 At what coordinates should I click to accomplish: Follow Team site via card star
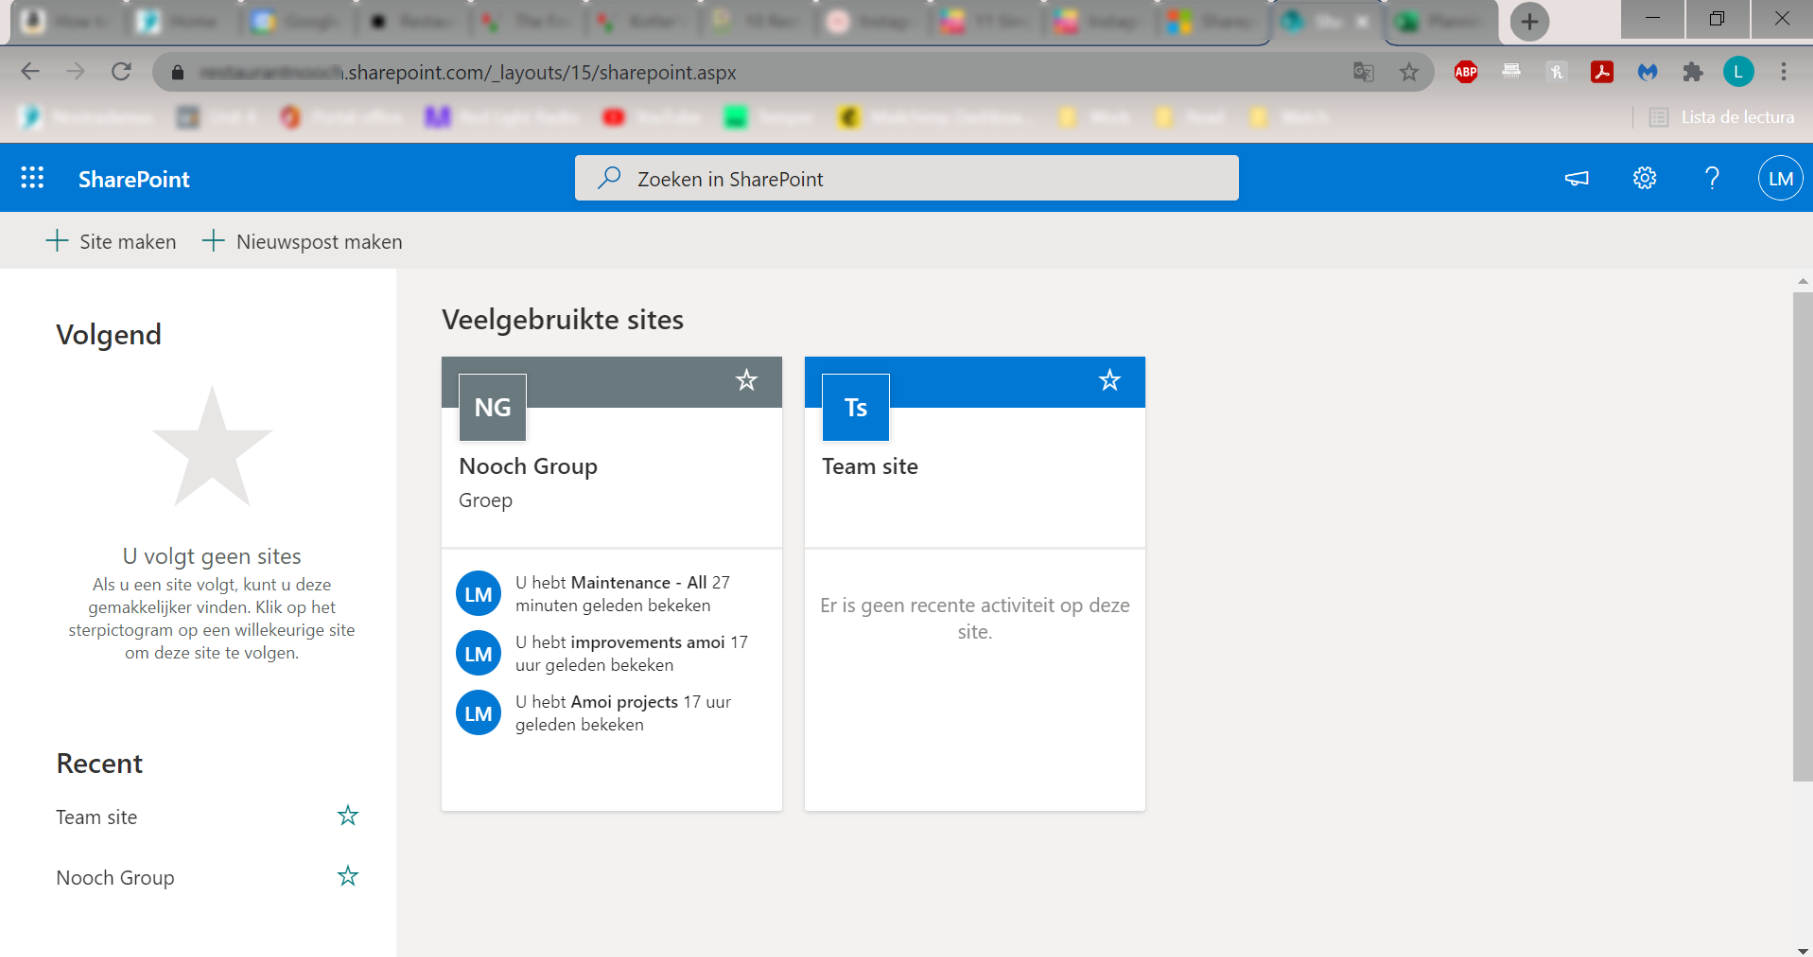pyautogui.click(x=1110, y=380)
